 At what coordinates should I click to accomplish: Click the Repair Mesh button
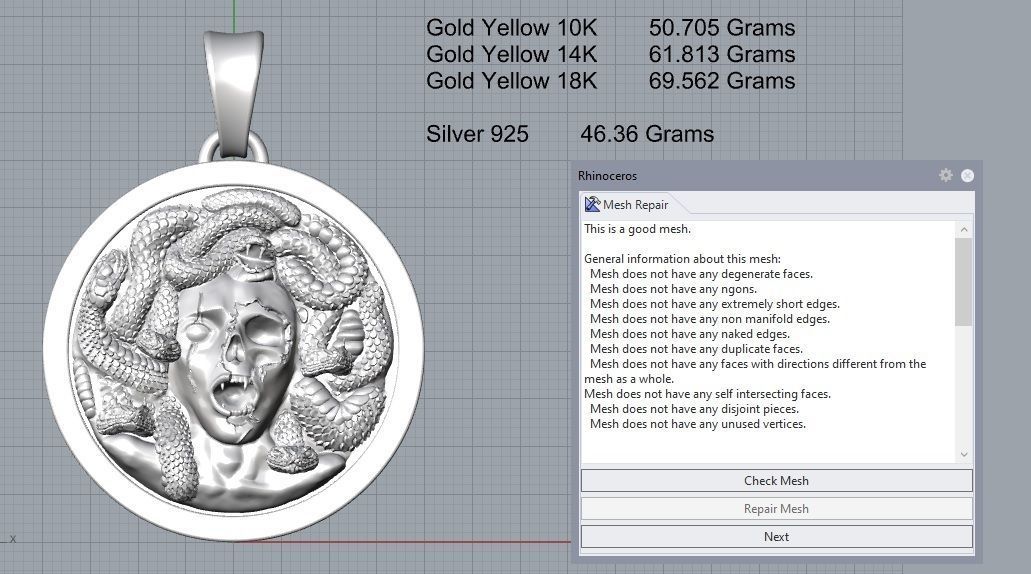pos(777,509)
